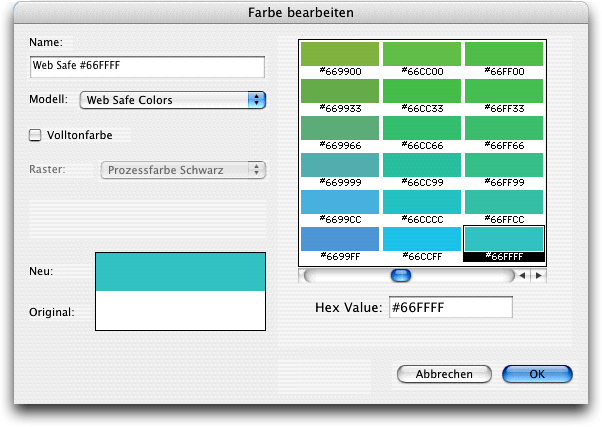Select the #669933 color swatch
The width and height of the screenshot is (602, 427).
340,91
